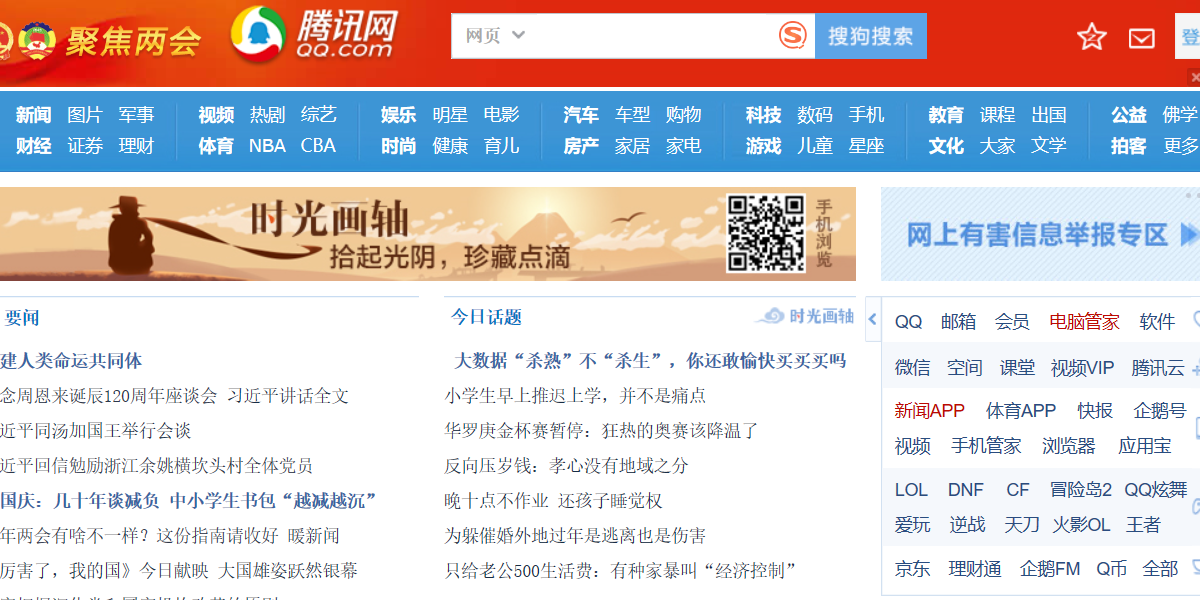The image size is (1200, 600).
Task: Select 科技 in the navigation bar
Action: coord(763,115)
